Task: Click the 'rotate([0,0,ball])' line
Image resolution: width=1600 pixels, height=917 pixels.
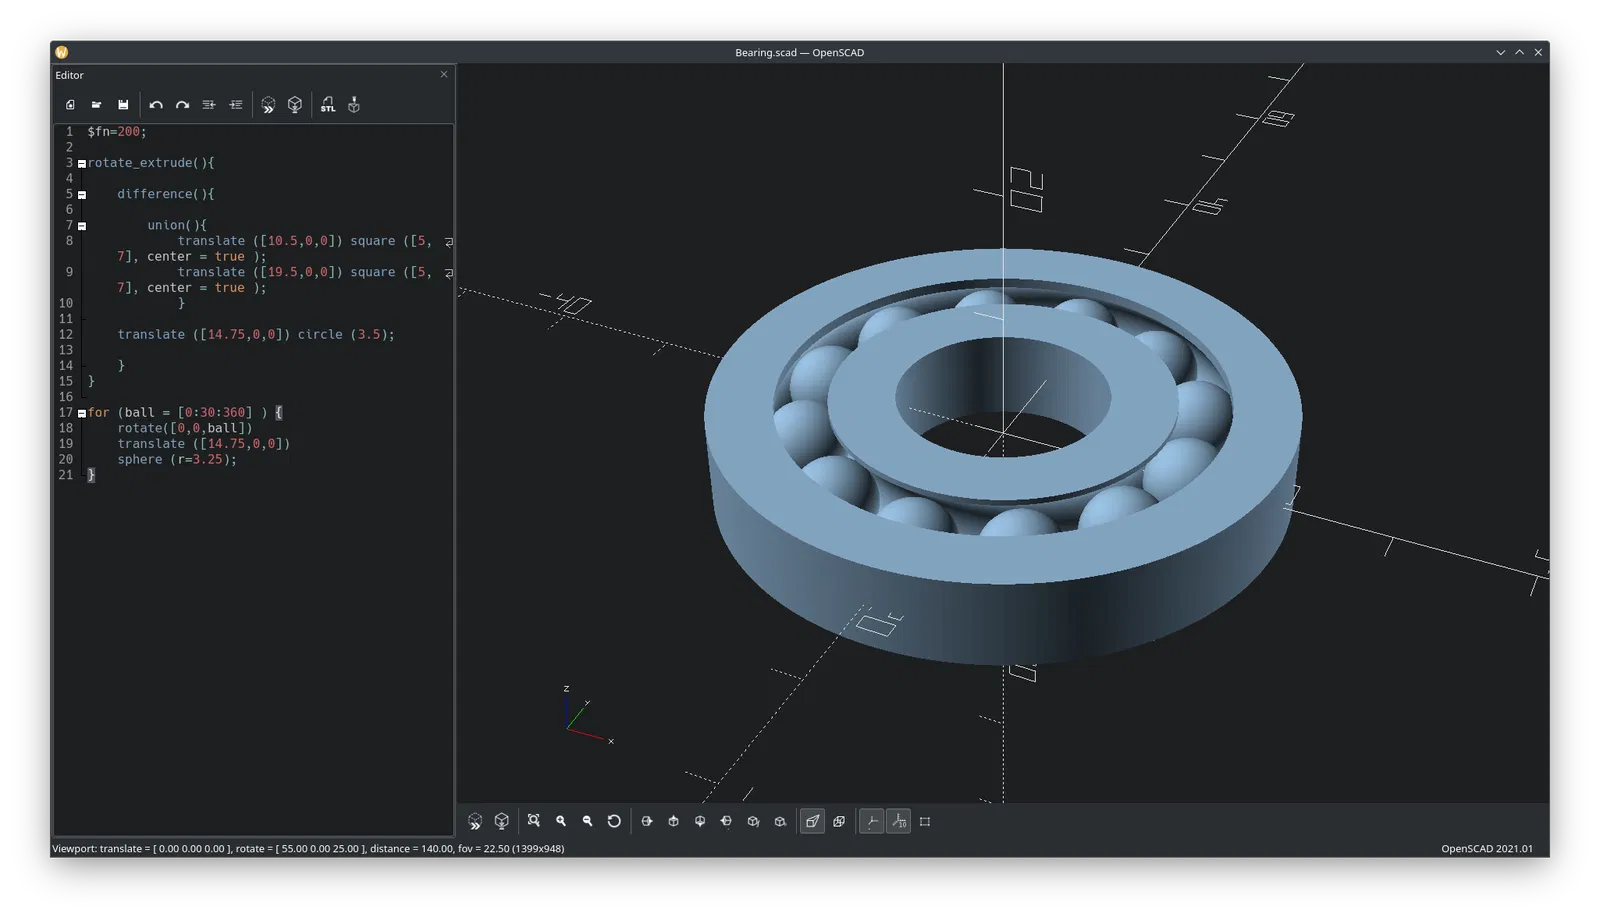Action: (x=185, y=428)
